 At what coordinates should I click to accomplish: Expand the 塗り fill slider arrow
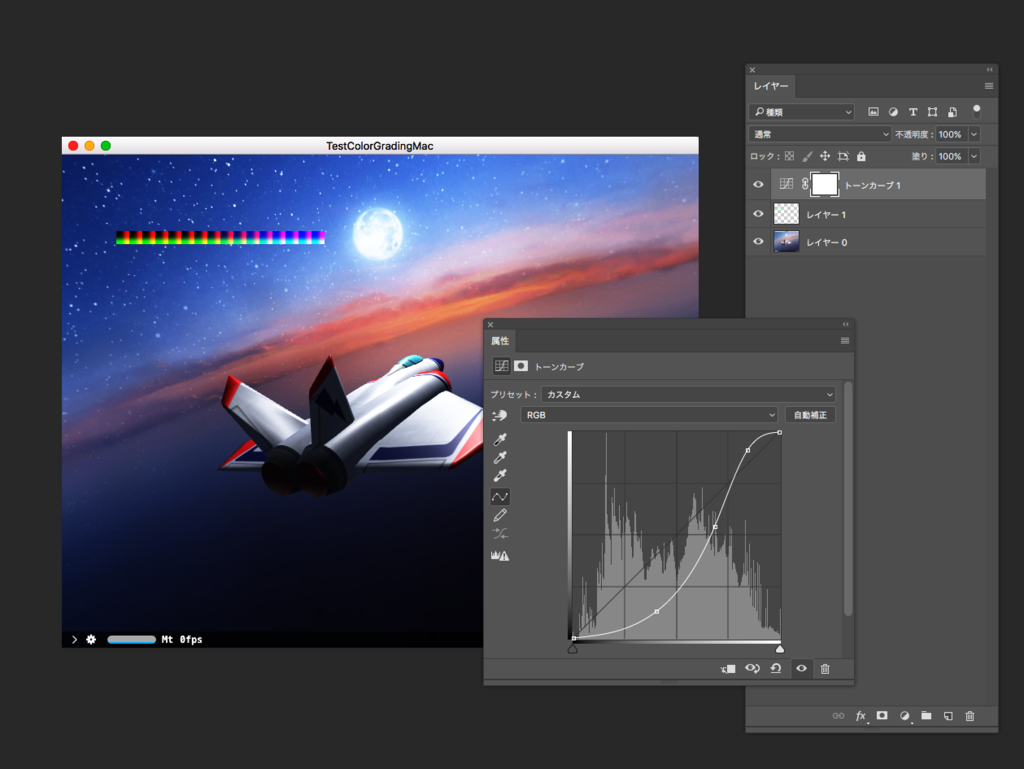[974, 156]
